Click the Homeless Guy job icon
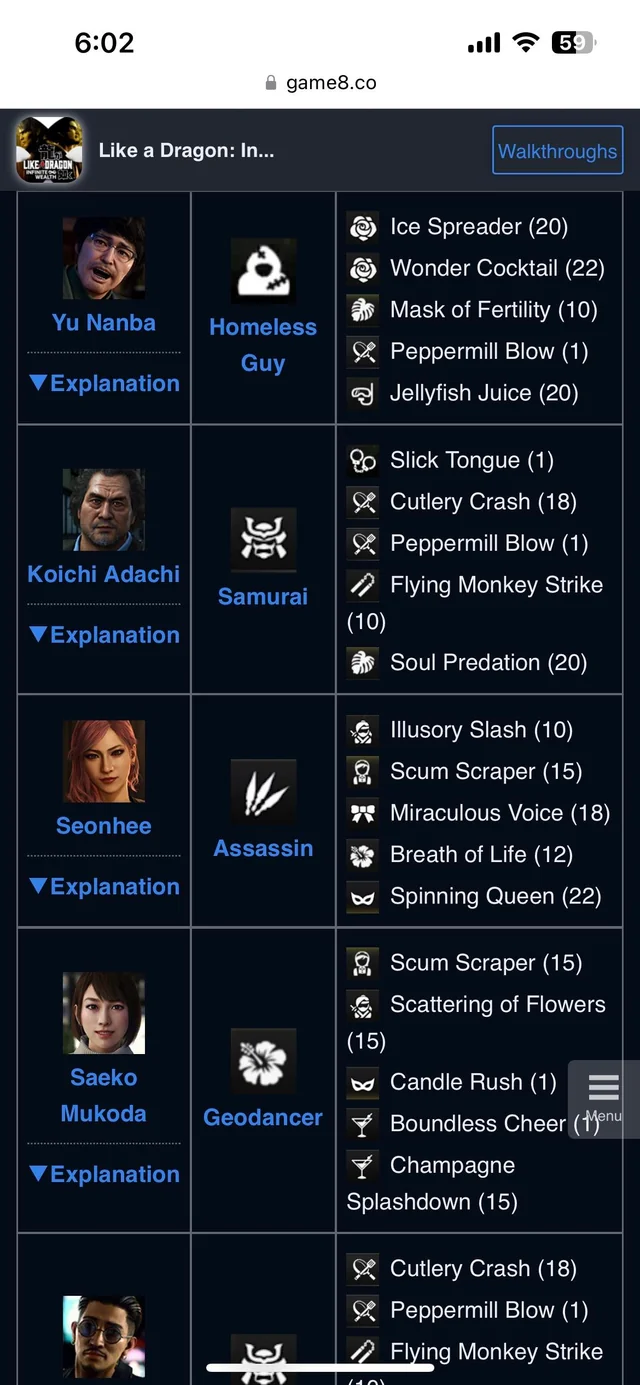The image size is (640, 1385). click(x=262, y=268)
